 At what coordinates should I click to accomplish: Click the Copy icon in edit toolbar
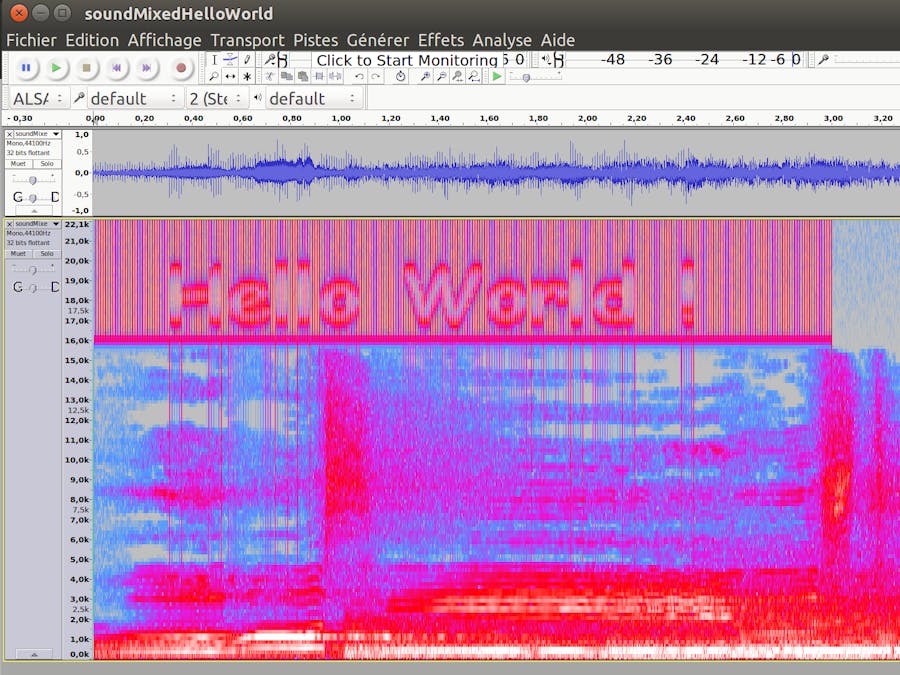point(286,76)
